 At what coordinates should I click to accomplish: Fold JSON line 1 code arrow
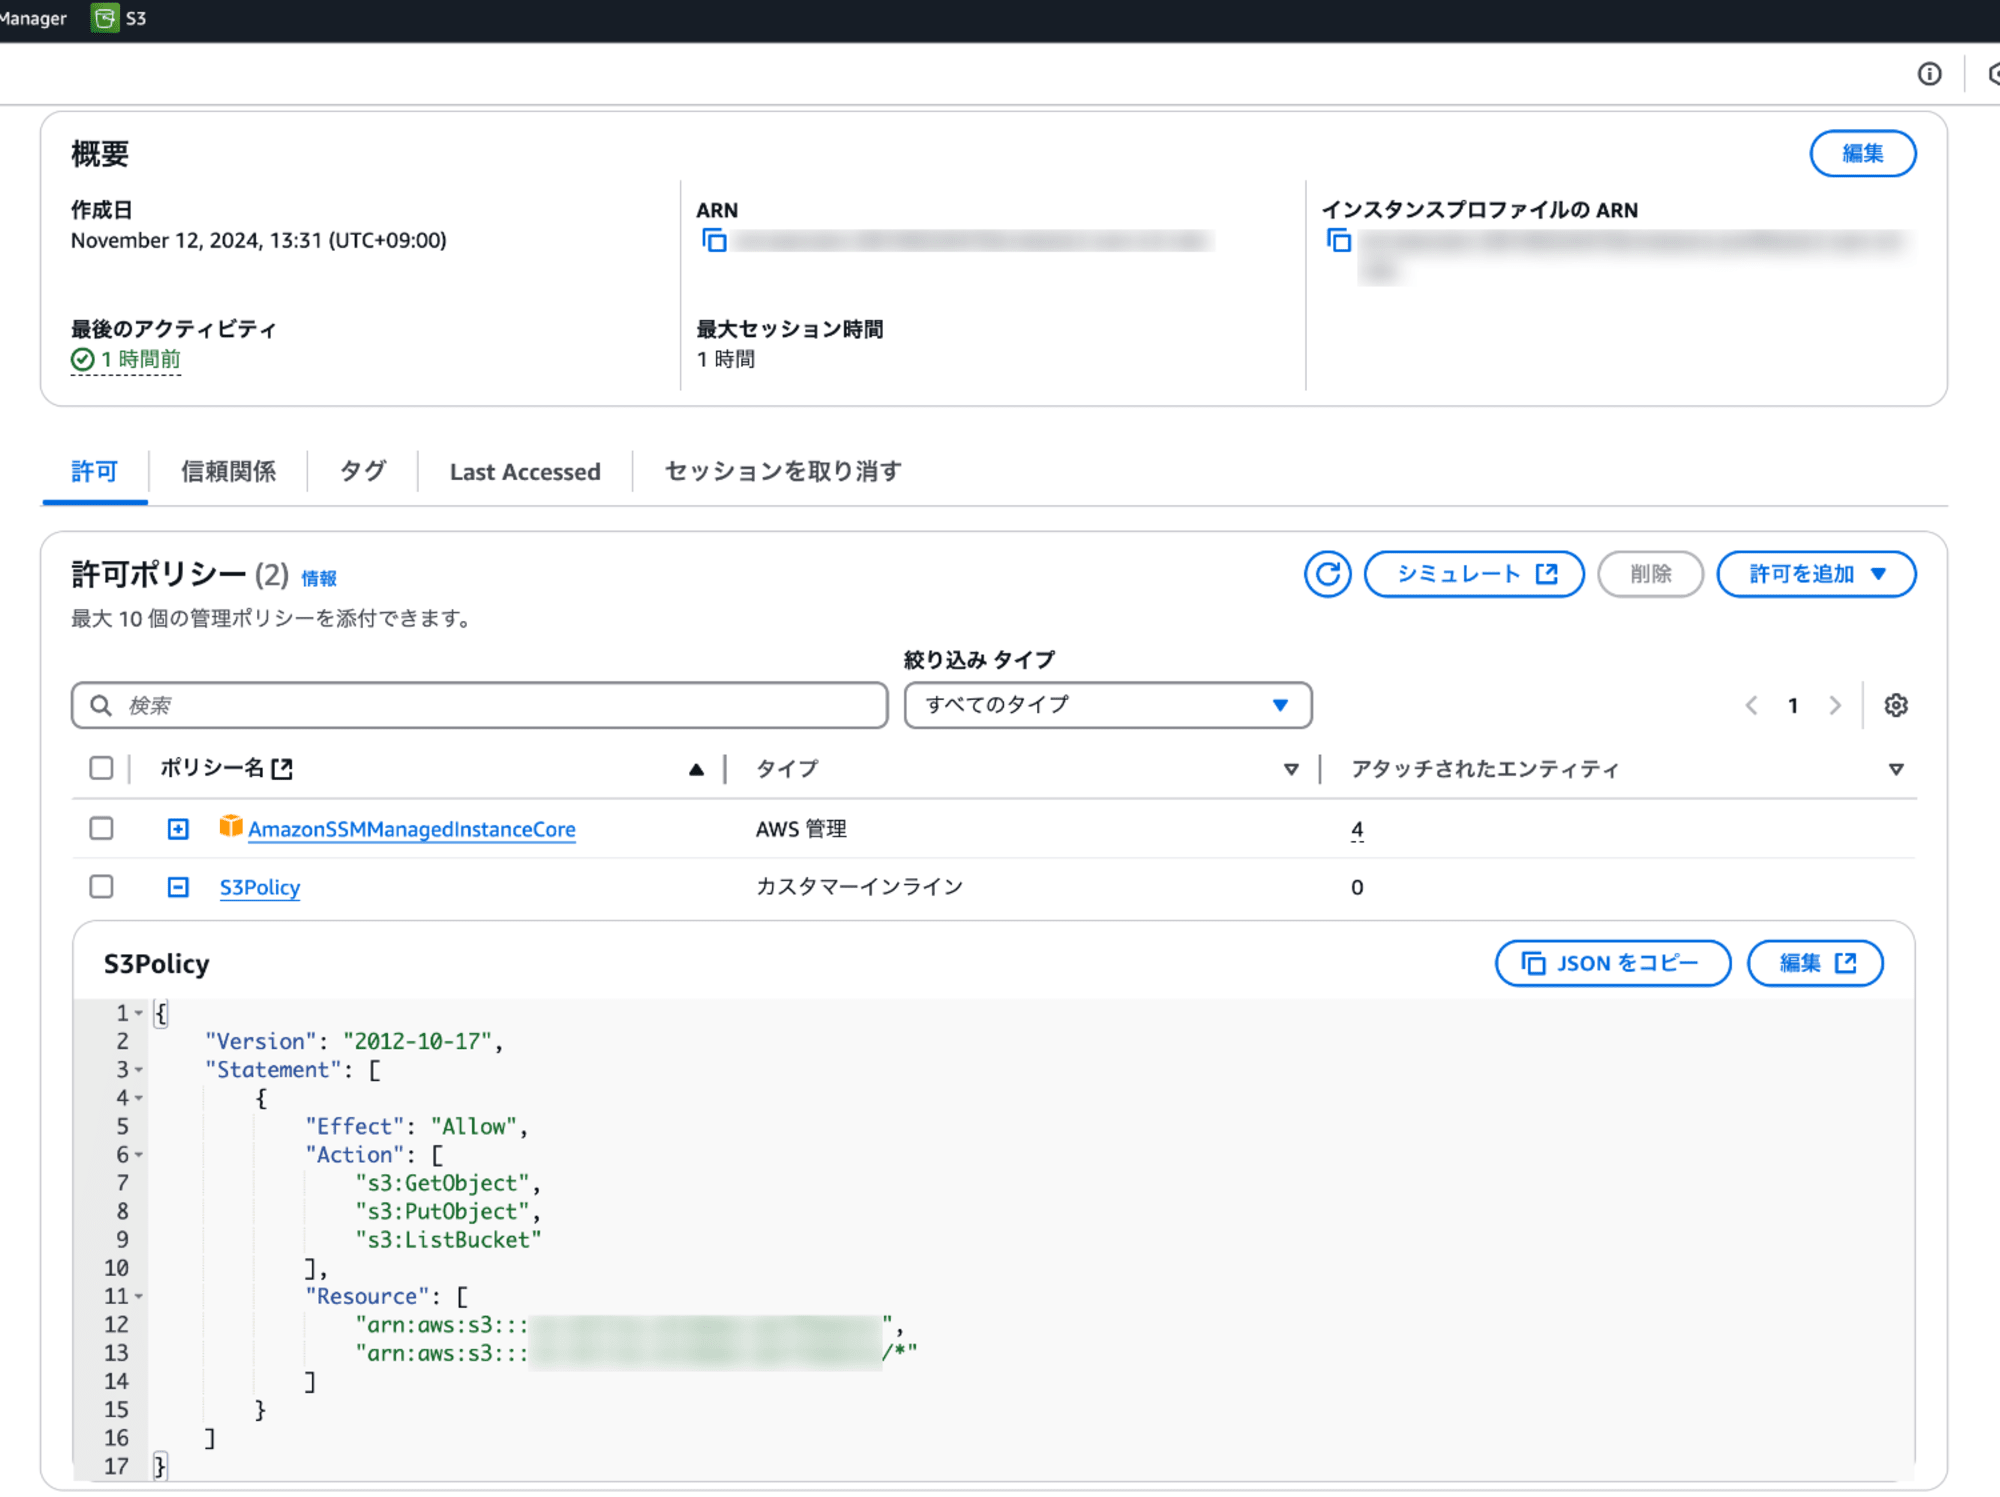(139, 1013)
